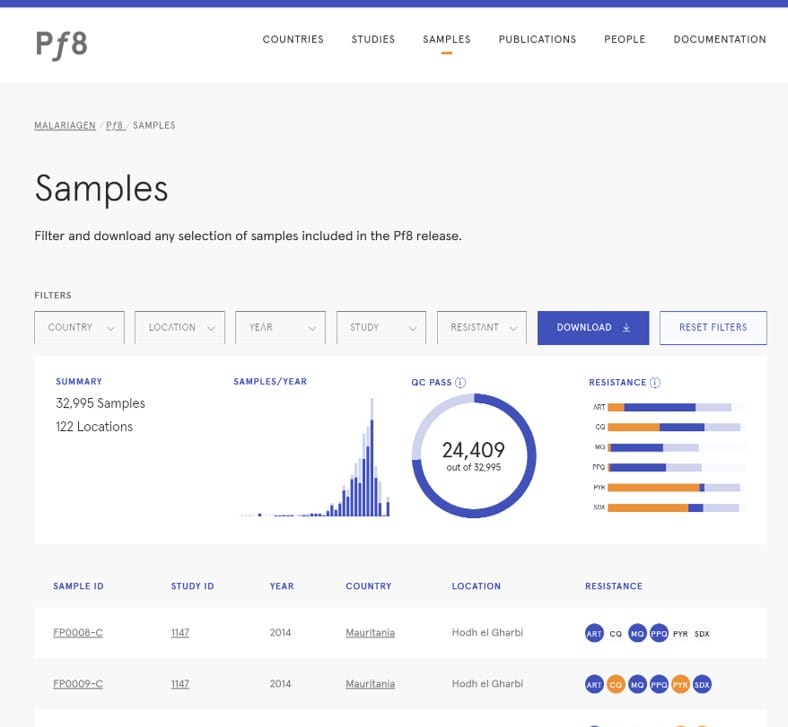The width and height of the screenshot is (788, 727).
Task: Click ART badge in FP0009-C row
Action: coord(594,684)
